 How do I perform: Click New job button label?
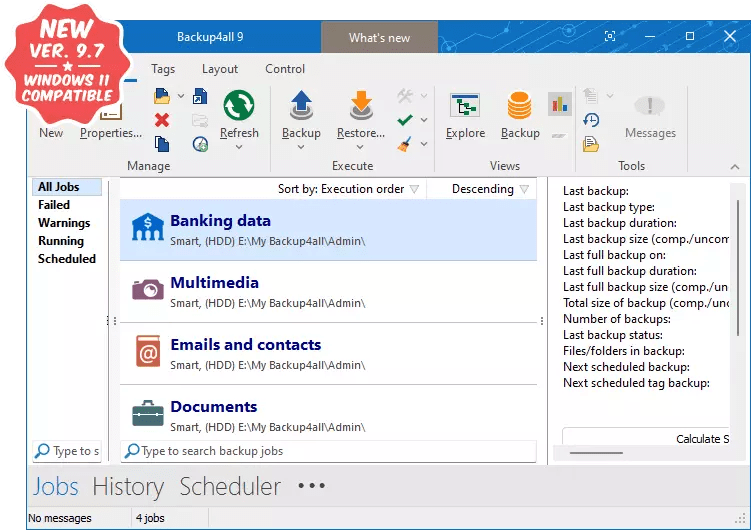[51, 133]
